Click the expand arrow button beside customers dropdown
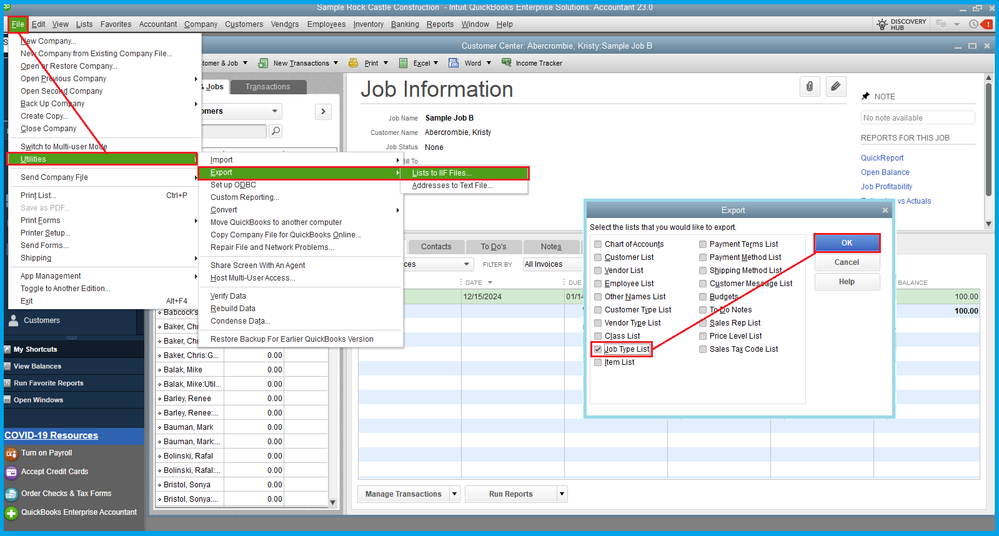 [324, 112]
